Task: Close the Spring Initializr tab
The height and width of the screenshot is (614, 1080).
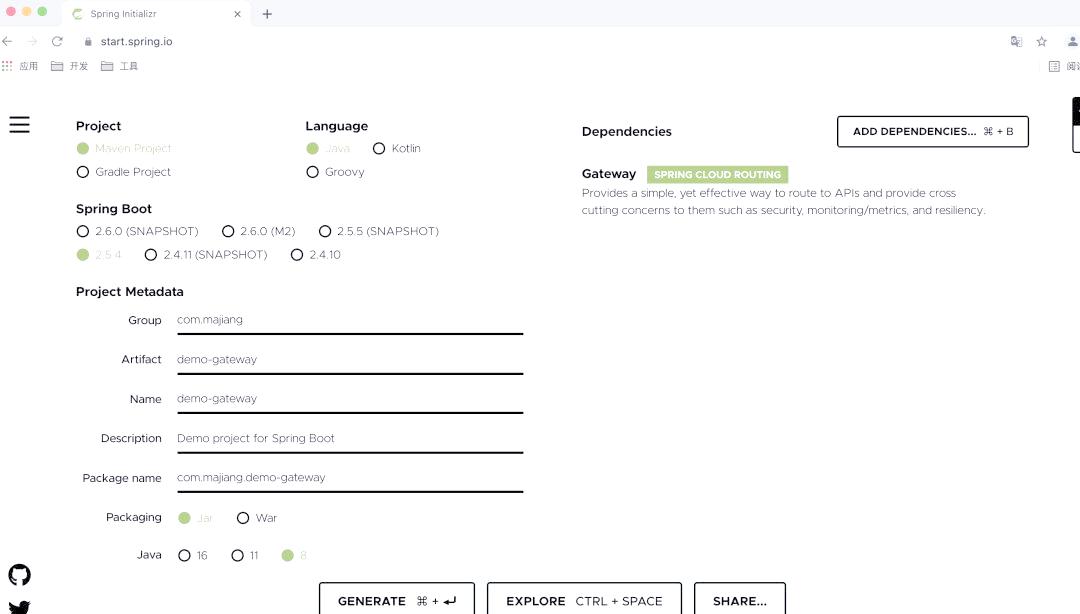Action: coord(237,14)
